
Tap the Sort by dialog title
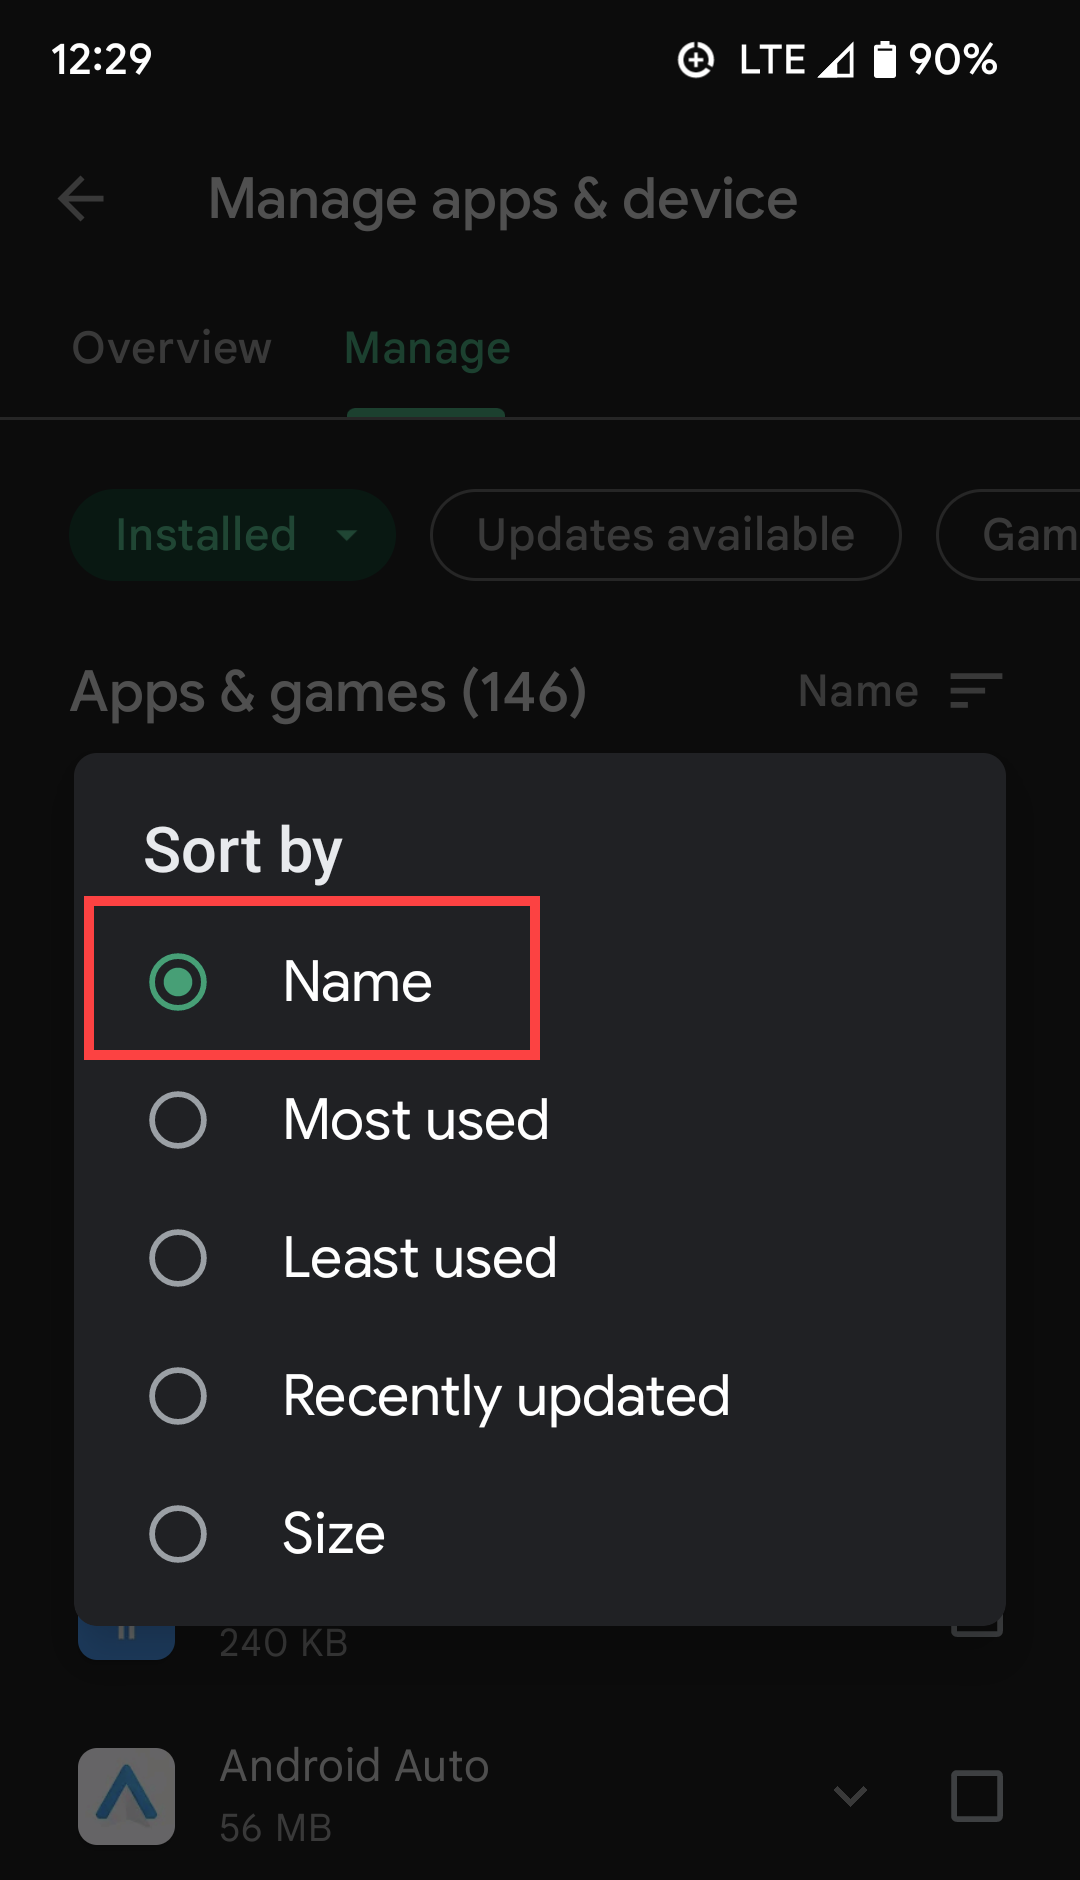pos(243,851)
